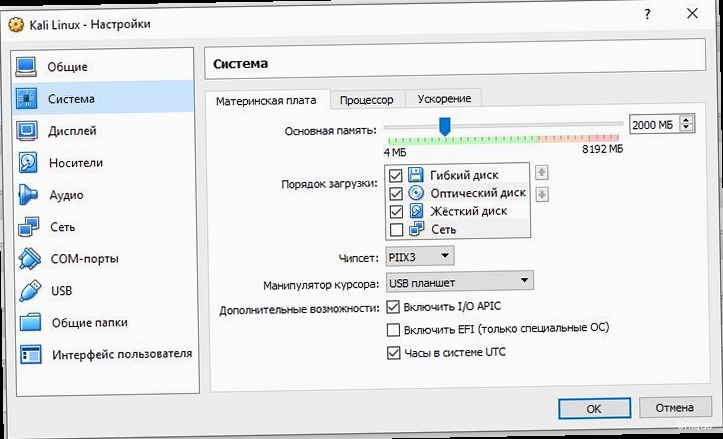Open the Аудио speaker icon
This screenshot has height=439, width=723.
pos(29,195)
